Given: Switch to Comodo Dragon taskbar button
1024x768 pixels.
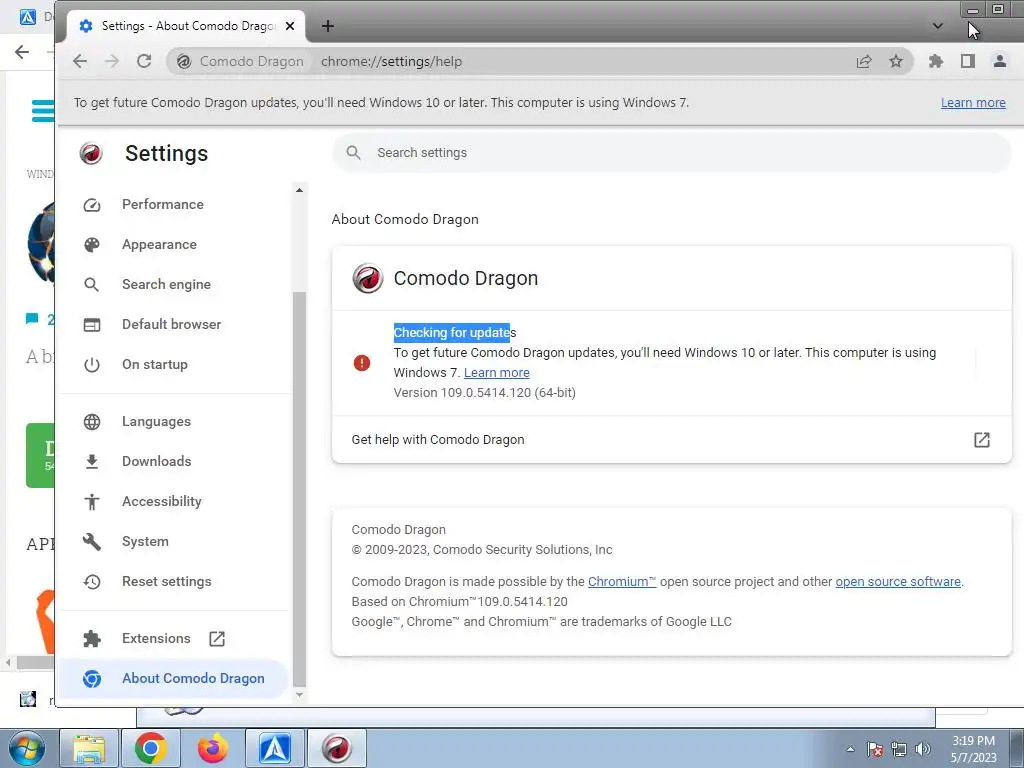Looking at the screenshot, I should tap(336, 748).
